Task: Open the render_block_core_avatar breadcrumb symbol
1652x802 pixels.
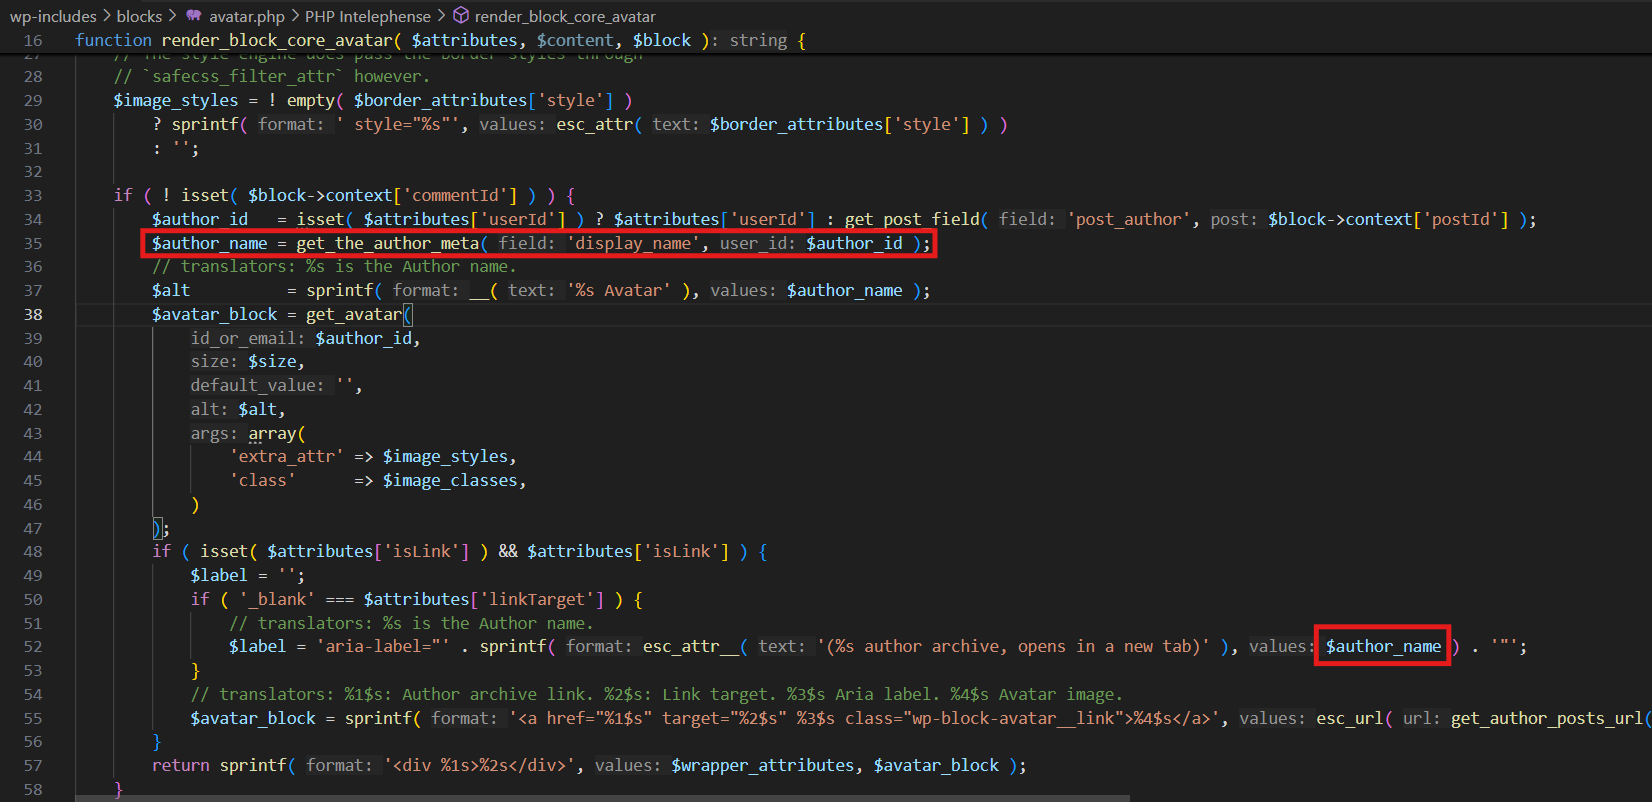Action: pyautogui.click(x=565, y=16)
